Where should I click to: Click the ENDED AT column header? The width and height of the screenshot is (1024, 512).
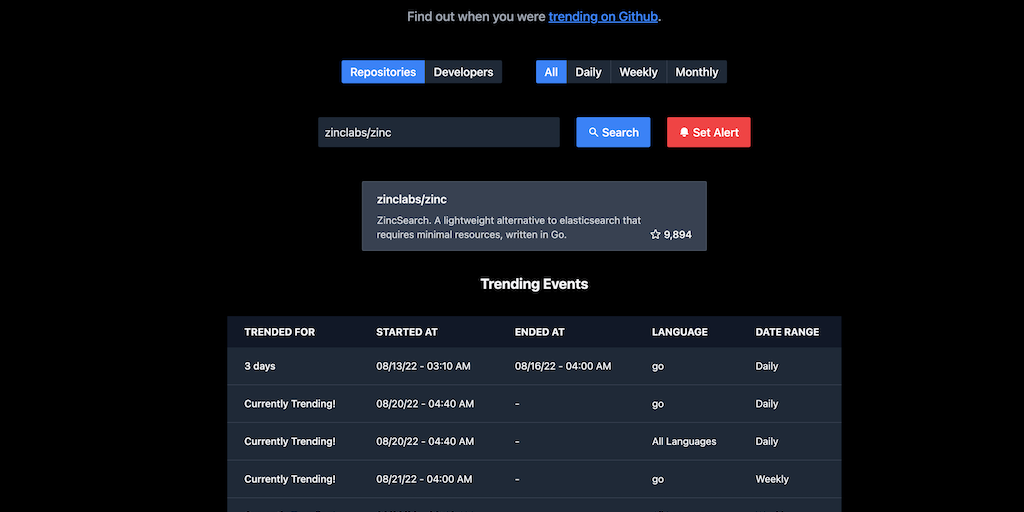[x=539, y=332]
